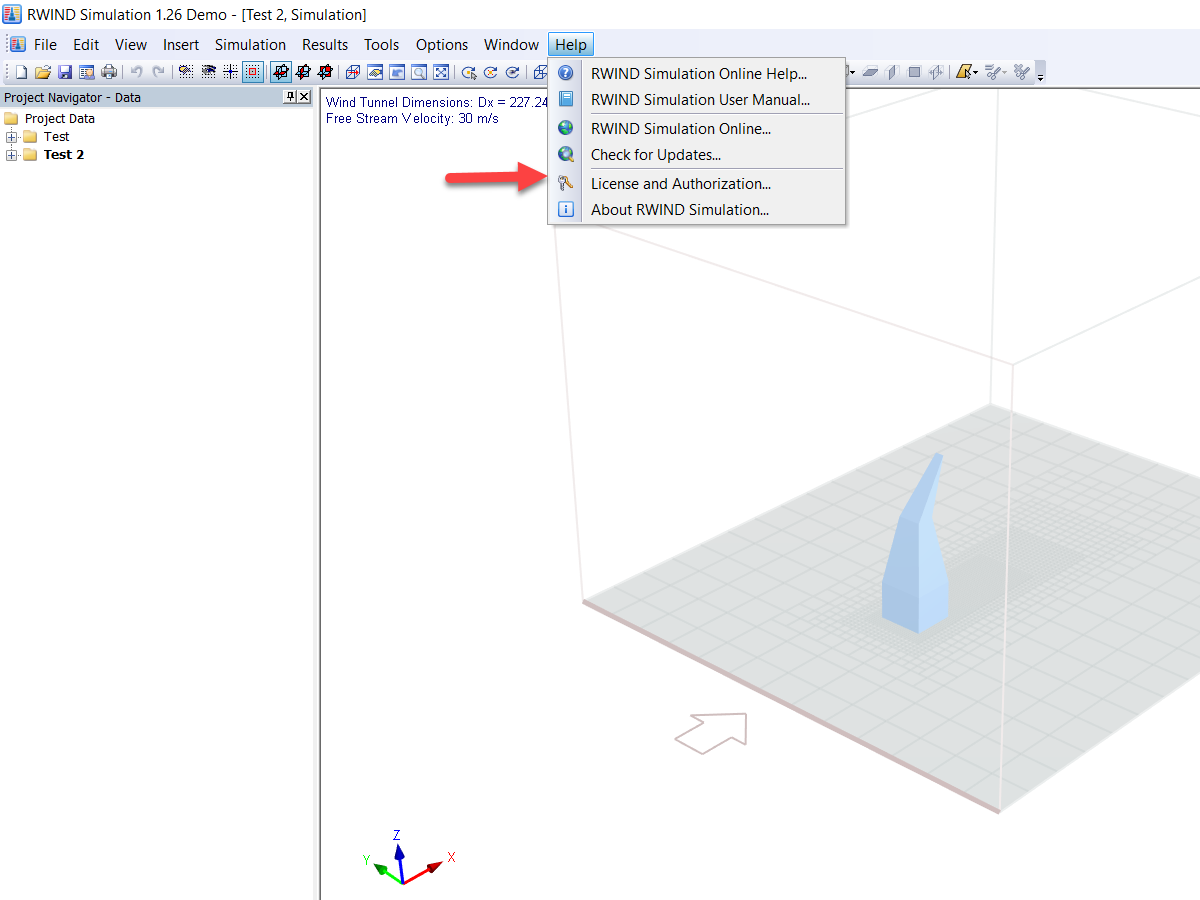Click the Wind Tunnel Dimensions text

(x=437, y=102)
